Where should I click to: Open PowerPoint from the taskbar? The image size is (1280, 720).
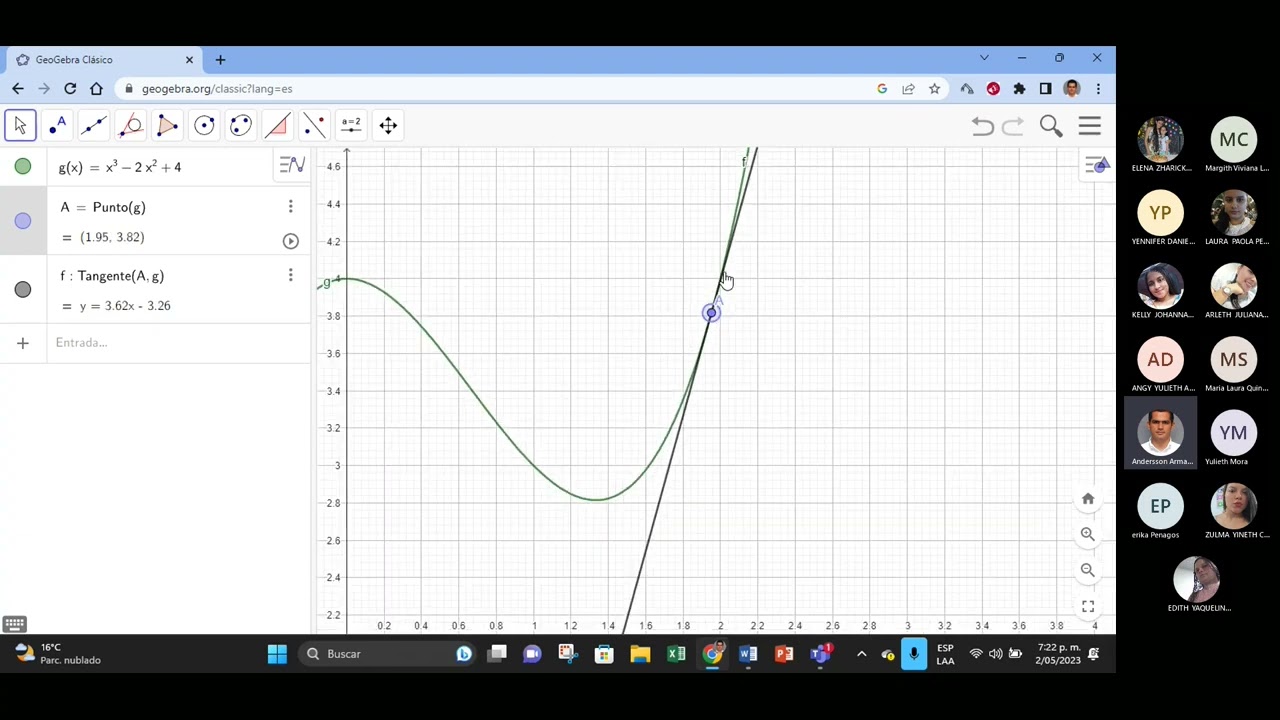(784, 654)
